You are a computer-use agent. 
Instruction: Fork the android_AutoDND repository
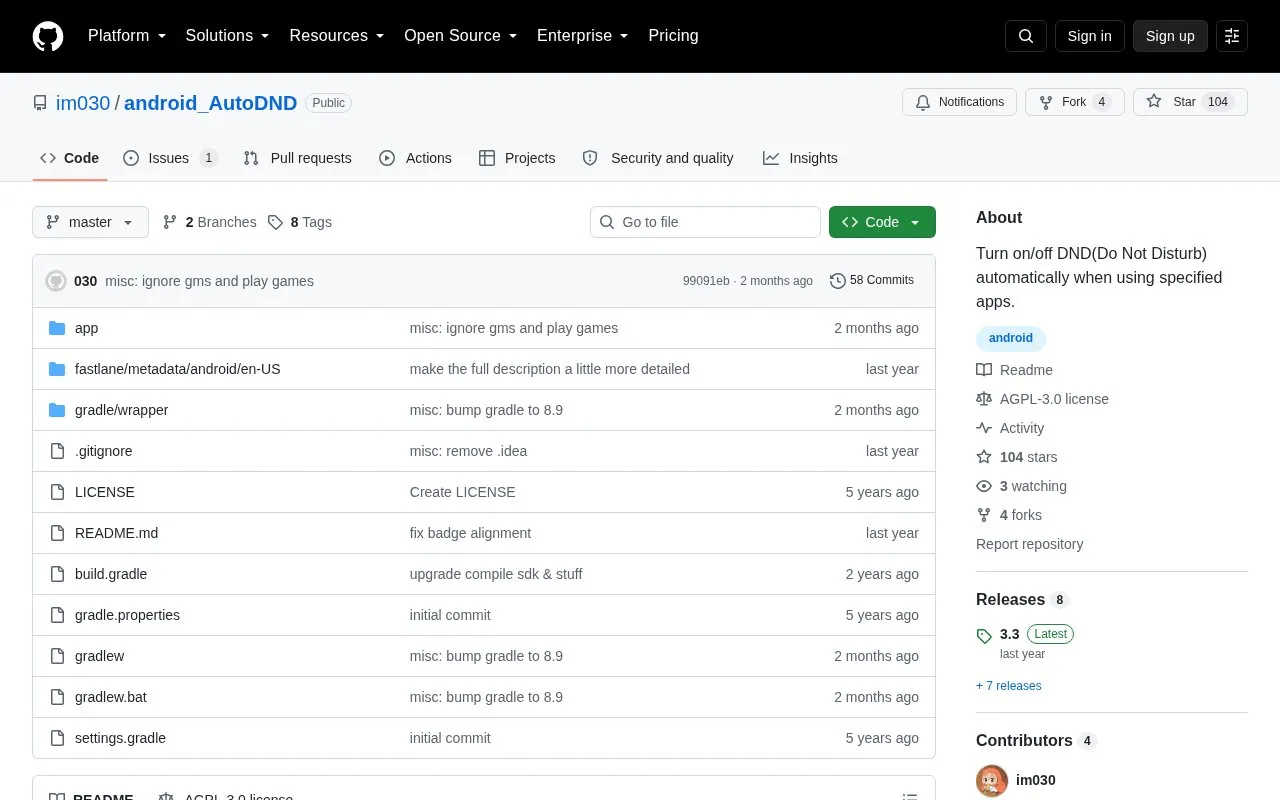(1075, 102)
